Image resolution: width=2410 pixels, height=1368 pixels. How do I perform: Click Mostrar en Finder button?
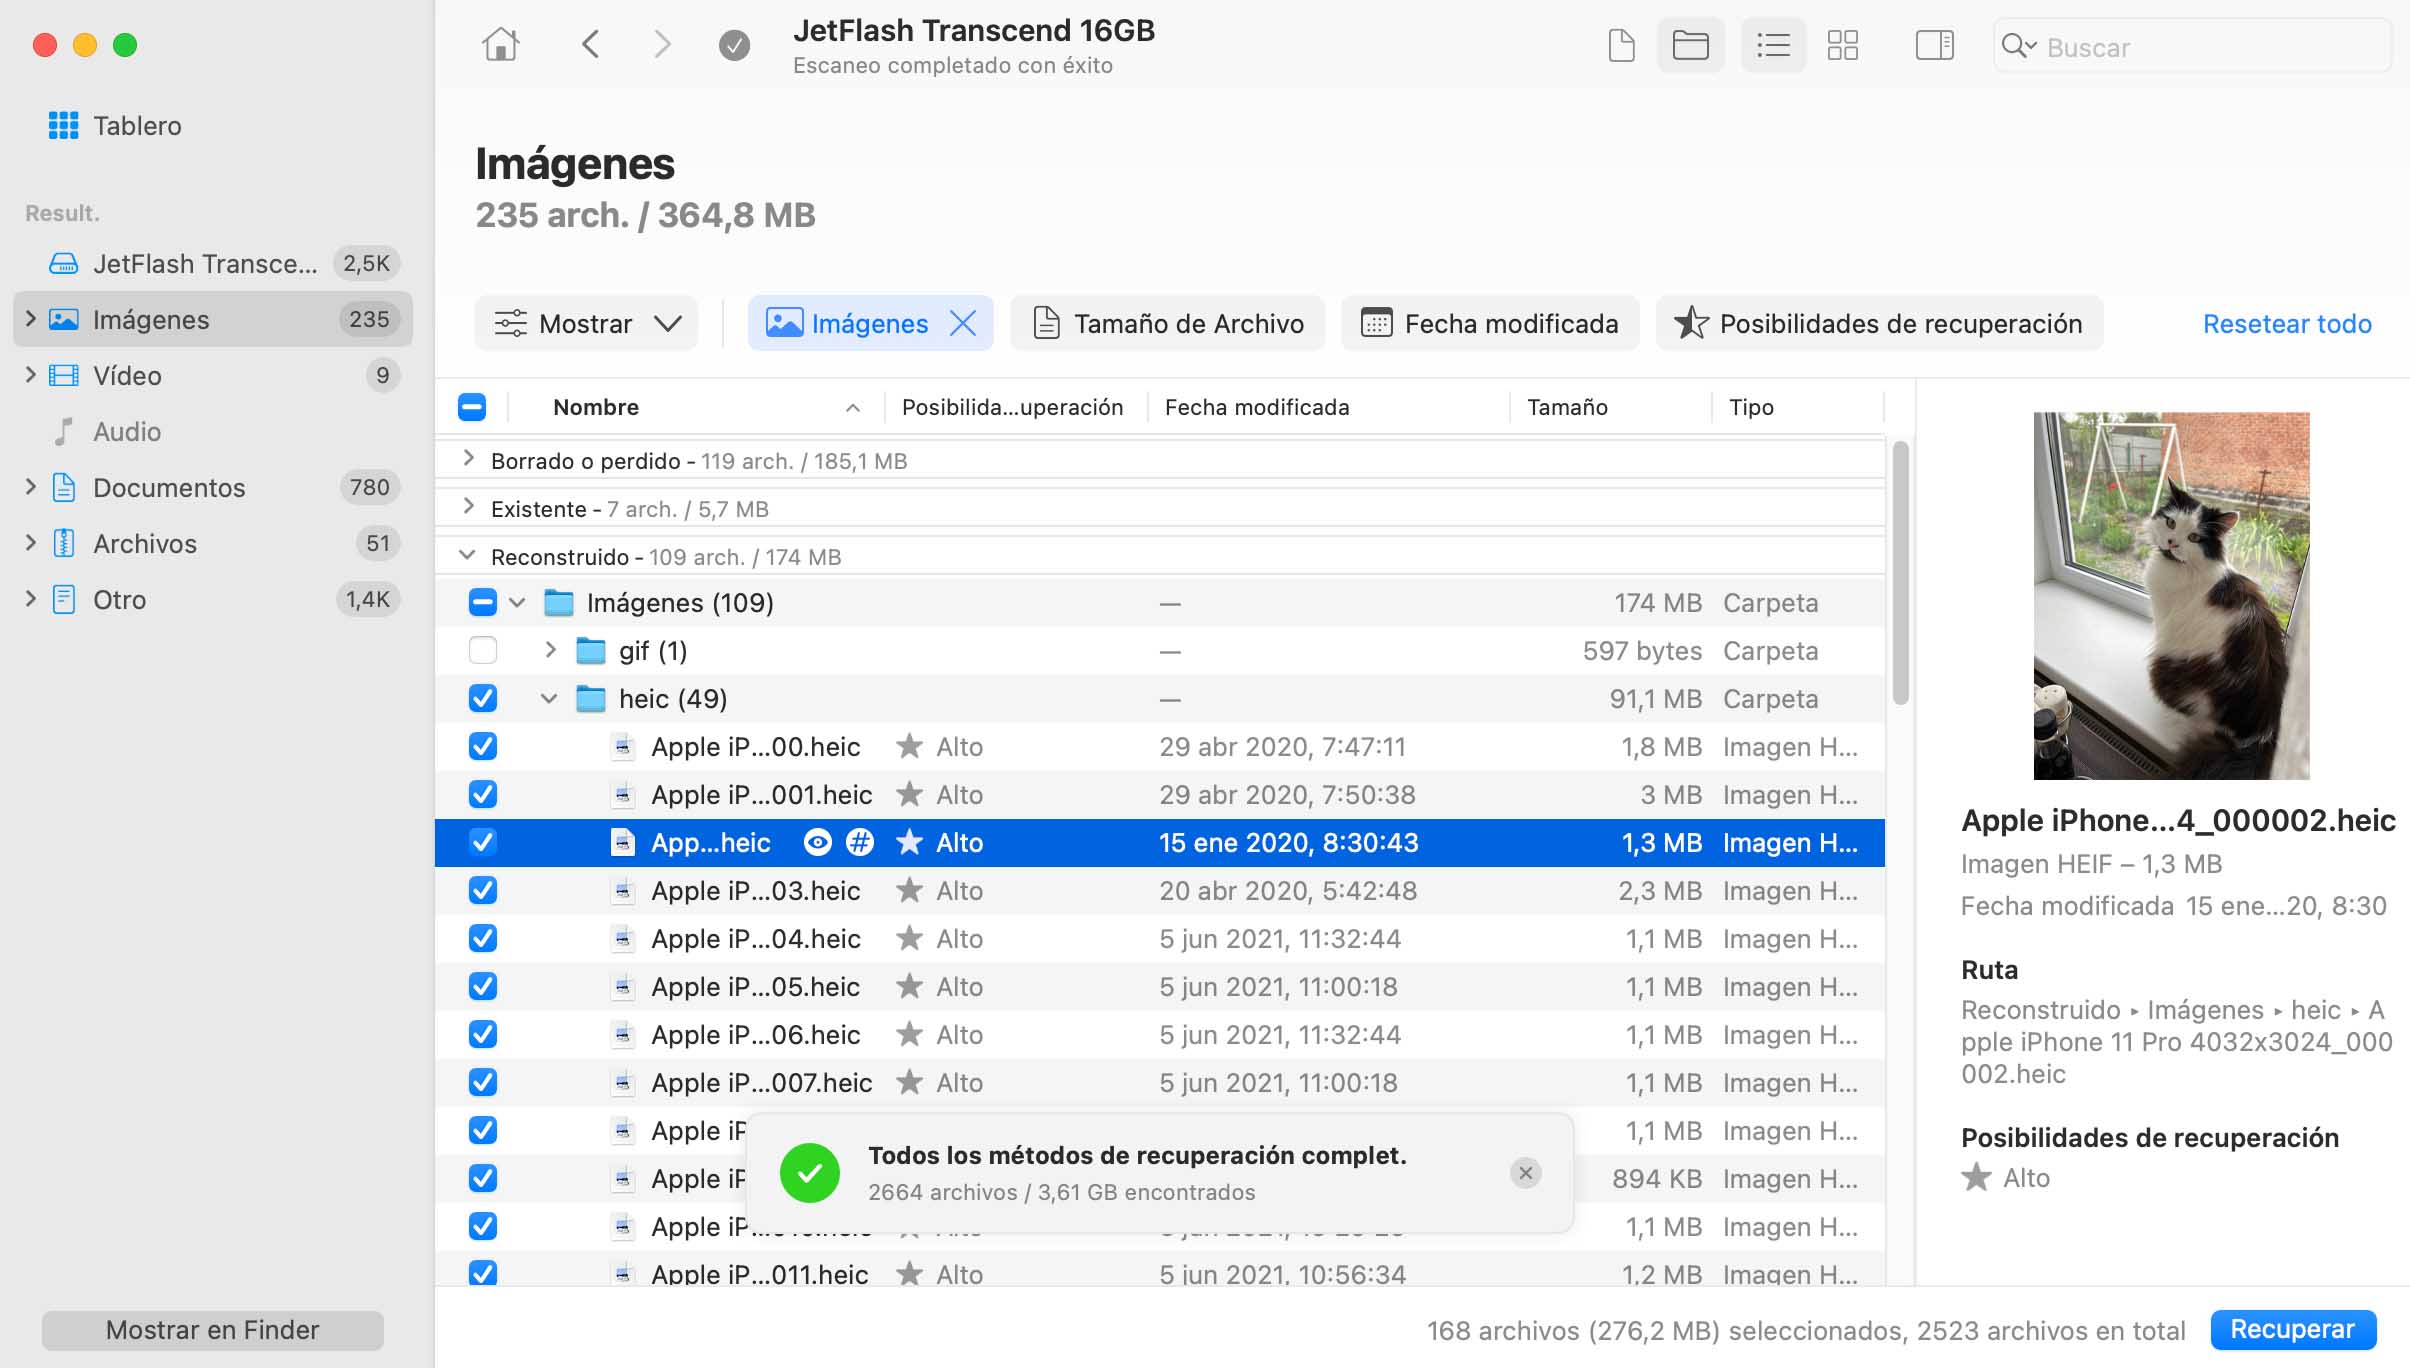212,1330
